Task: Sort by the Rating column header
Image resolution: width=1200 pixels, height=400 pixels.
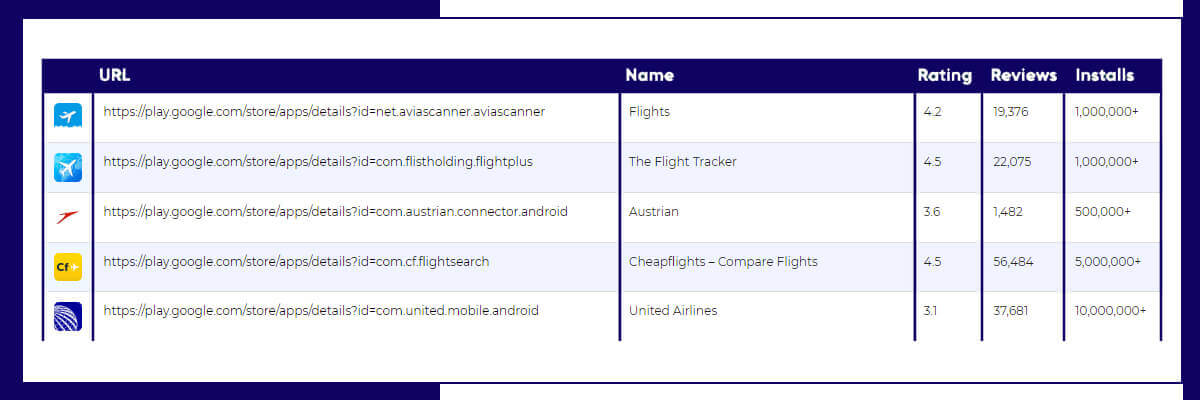Action: tap(945, 75)
